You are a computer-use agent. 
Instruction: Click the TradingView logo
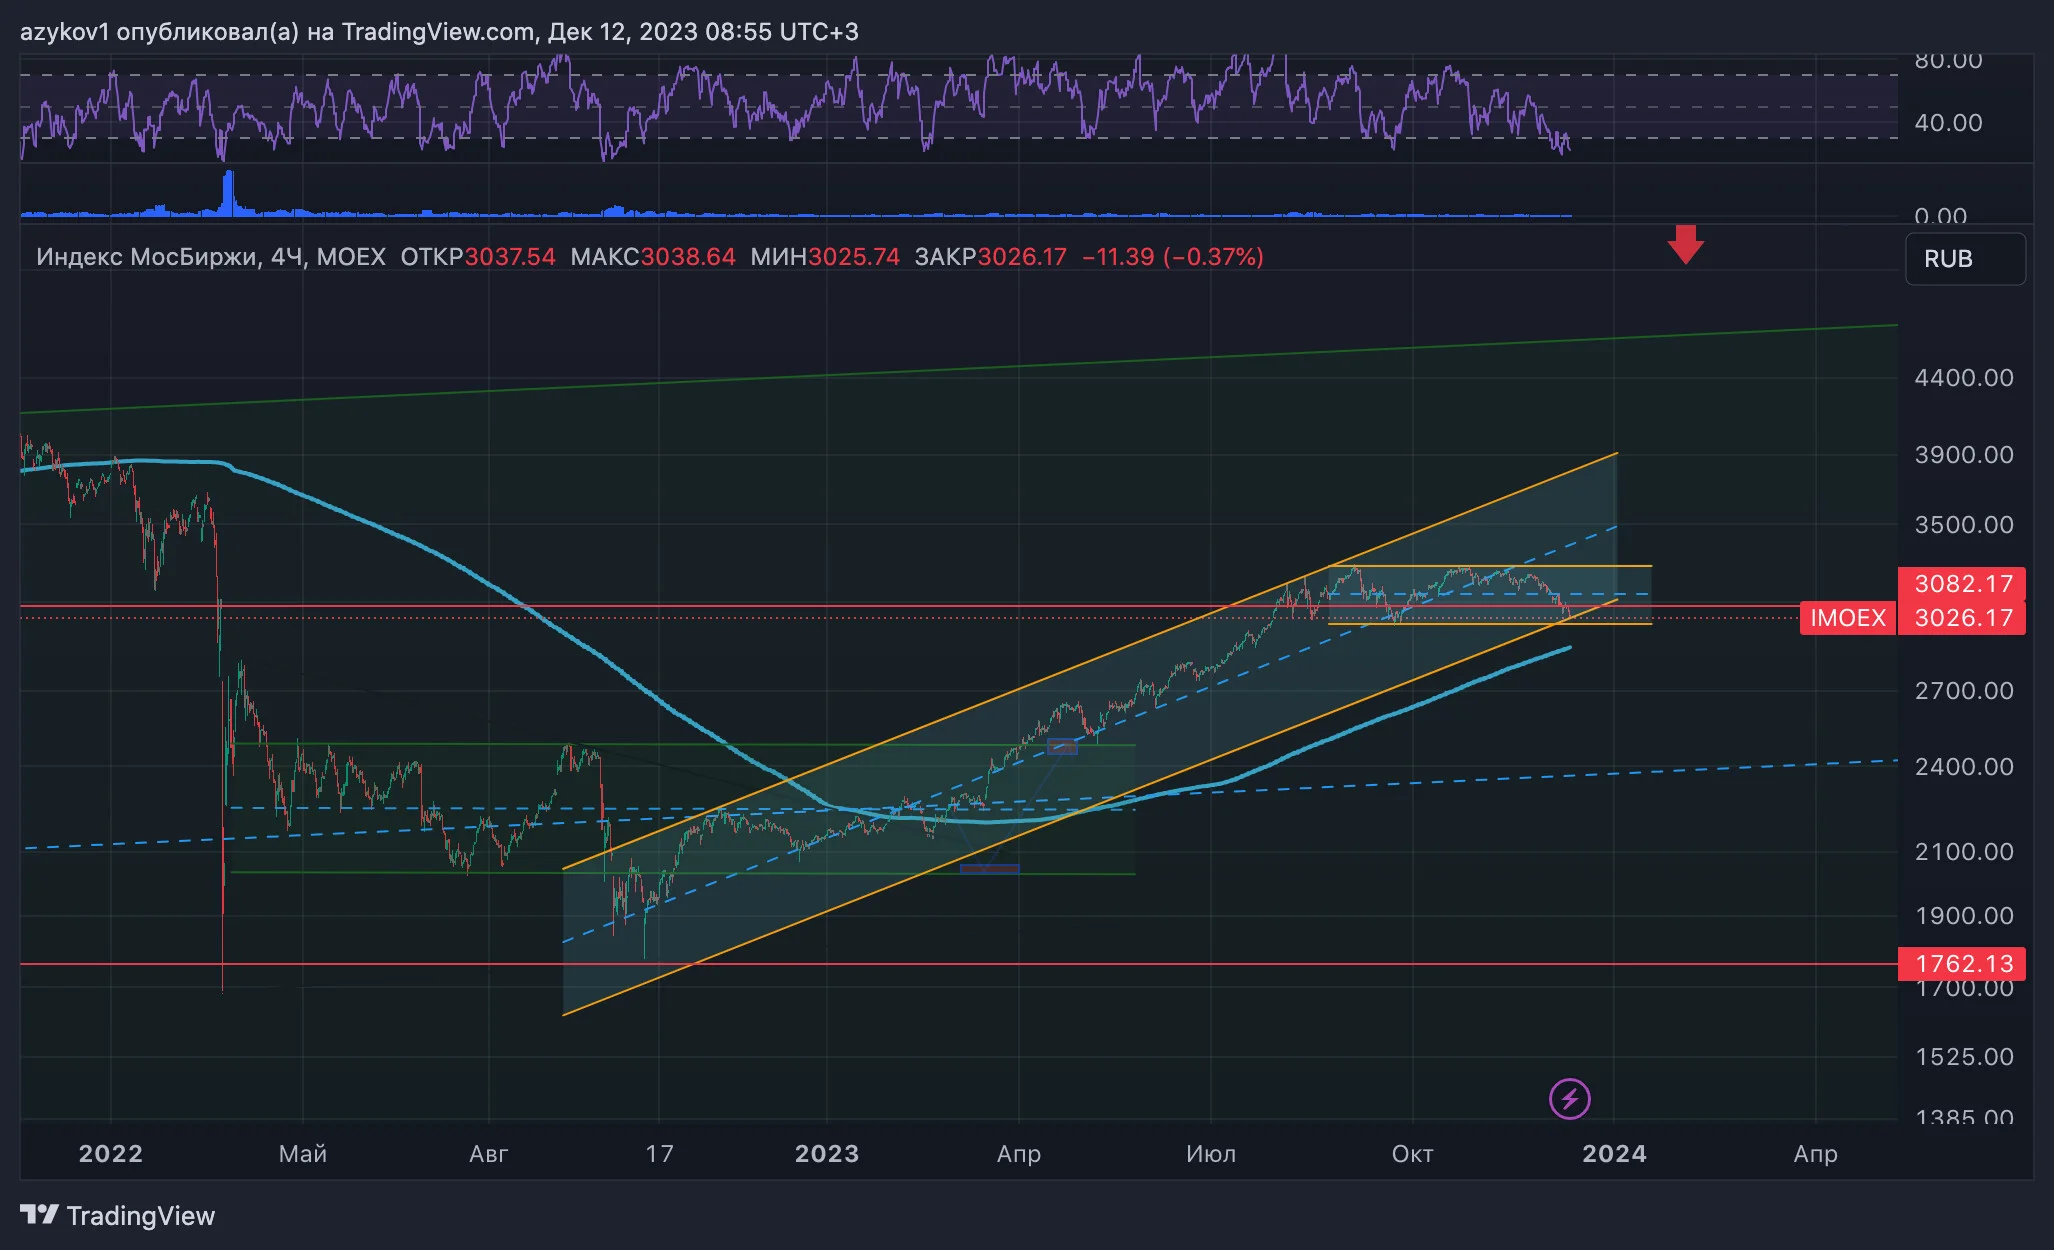point(118,1215)
